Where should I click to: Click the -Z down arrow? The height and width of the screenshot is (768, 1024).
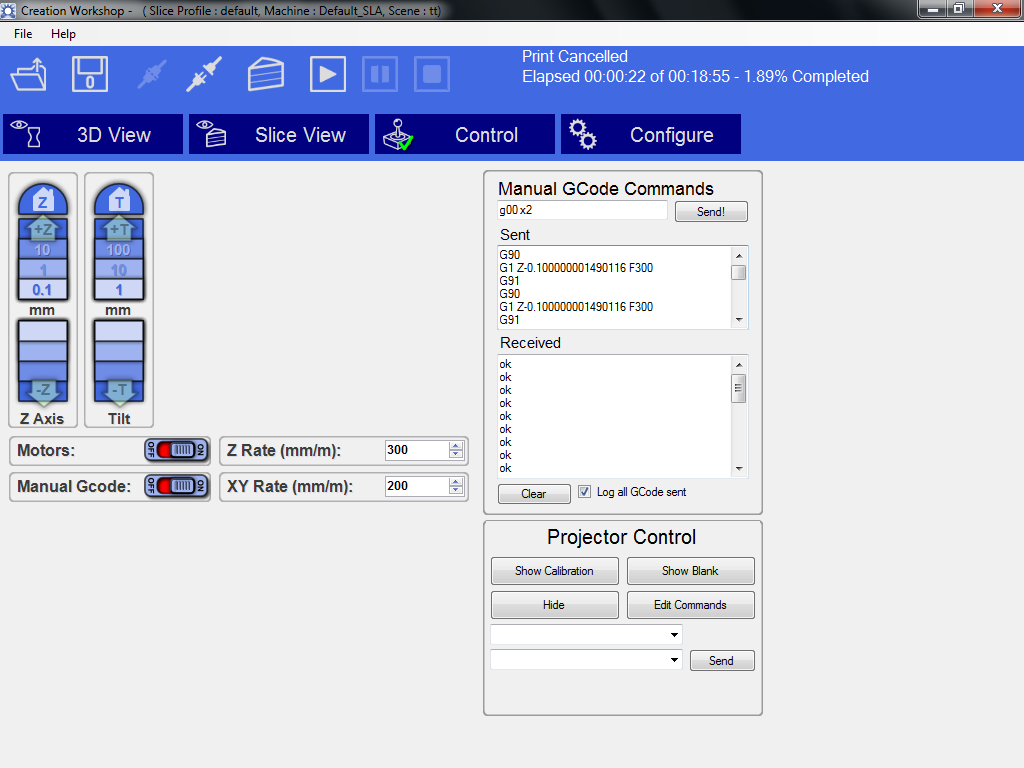[42, 391]
